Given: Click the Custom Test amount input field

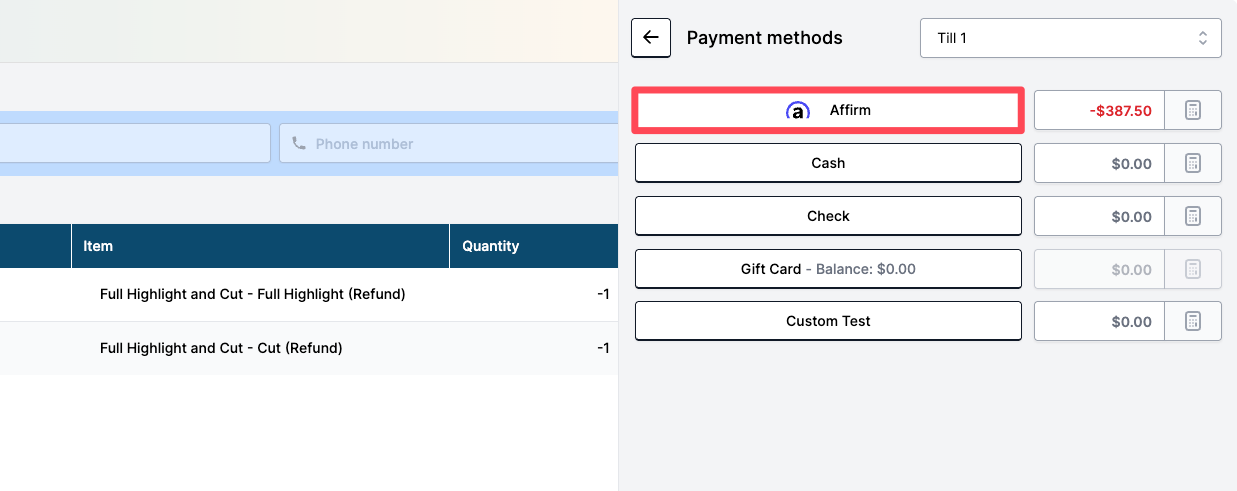Looking at the screenshot, I should pos(1099,321).
